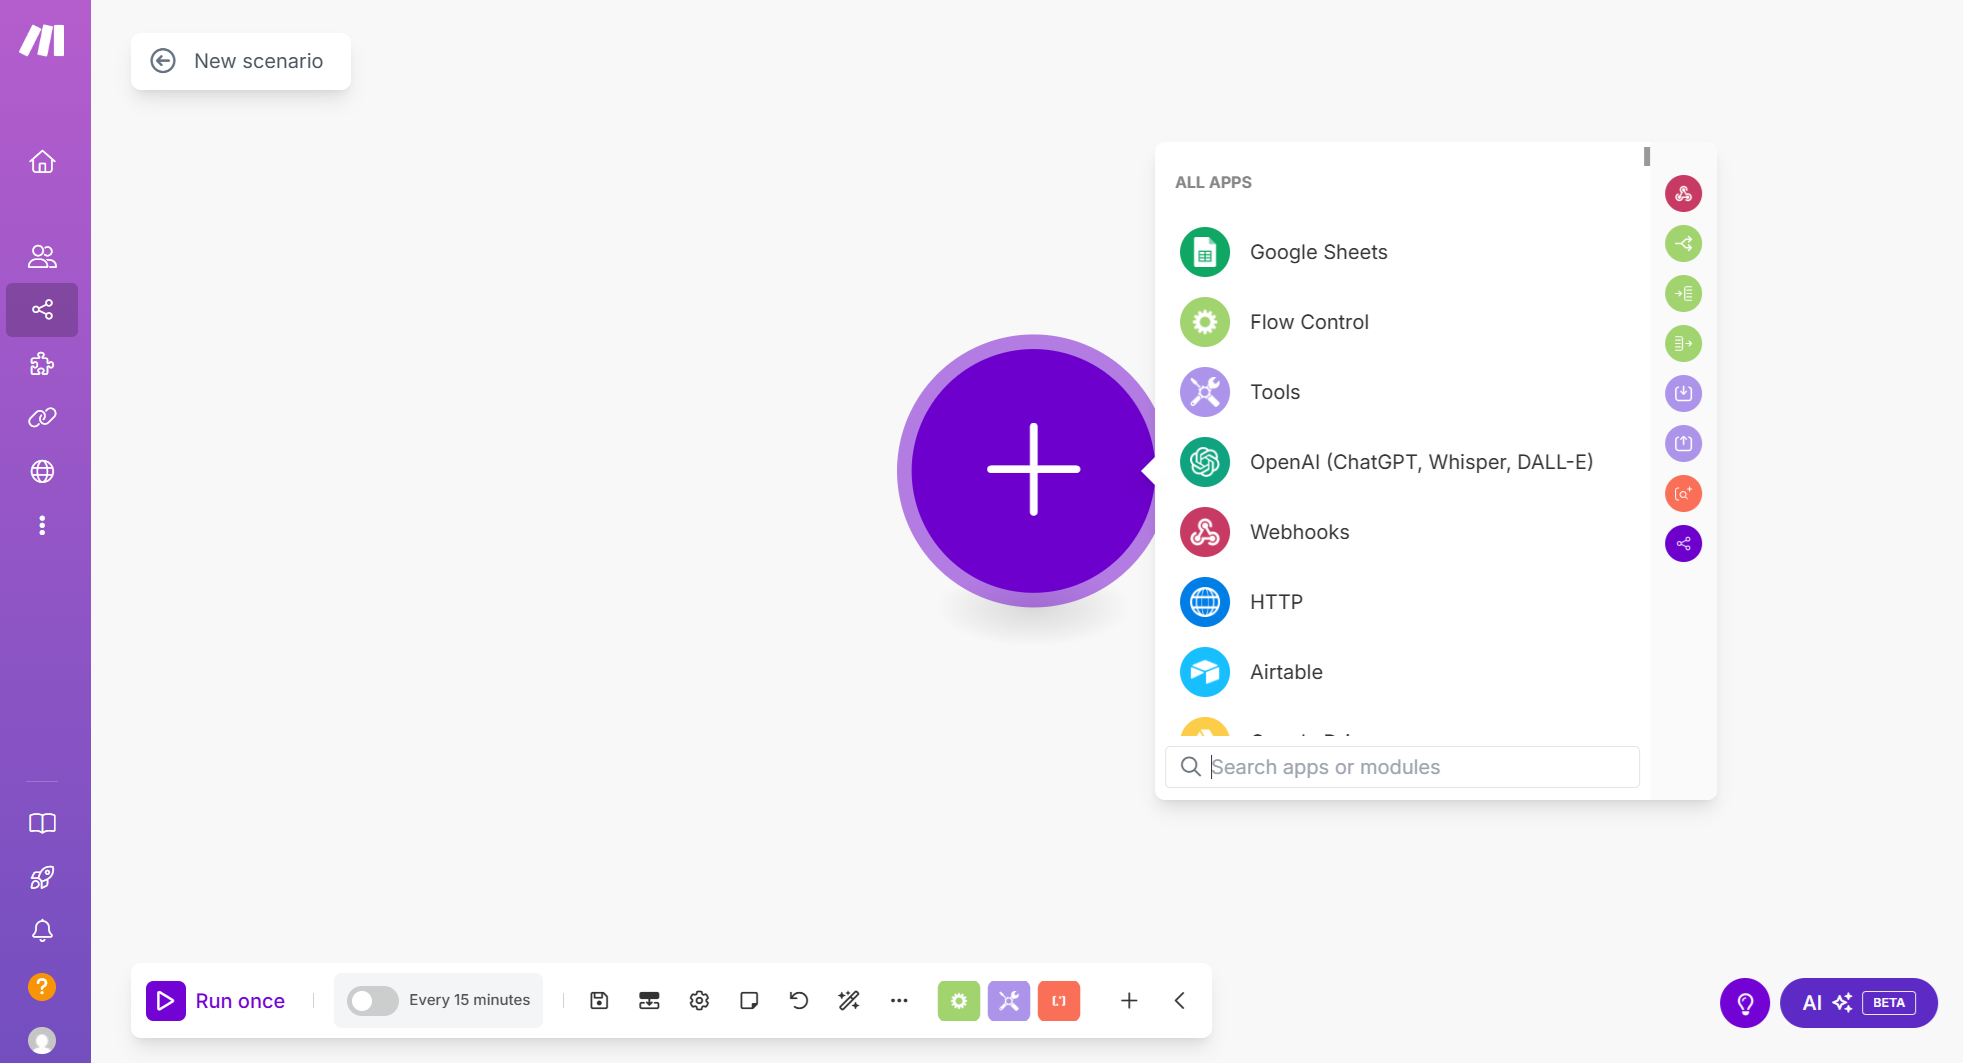This screenshot has height=1063, width=1963.
Task: Open lightbulb explain flow button
Action: pyautogui.click(x=1745, y=1003)
